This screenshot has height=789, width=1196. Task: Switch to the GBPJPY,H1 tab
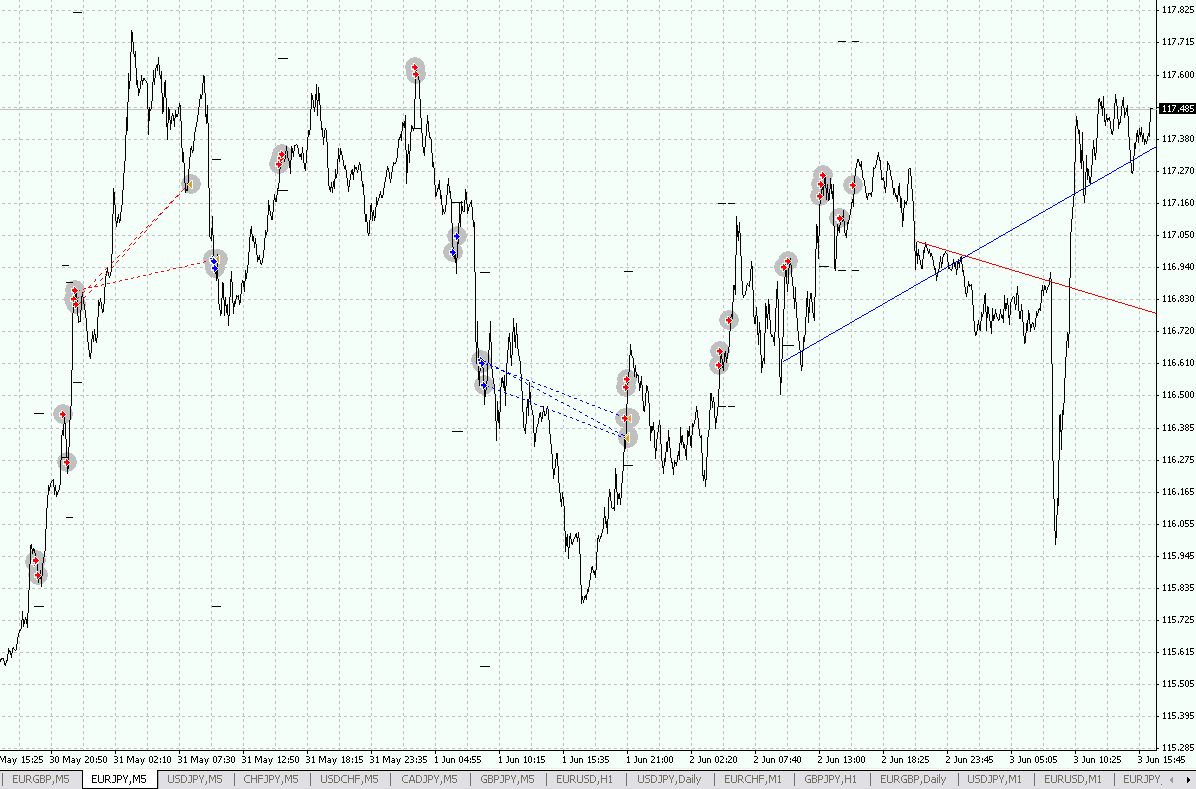(x=831, y=779)
